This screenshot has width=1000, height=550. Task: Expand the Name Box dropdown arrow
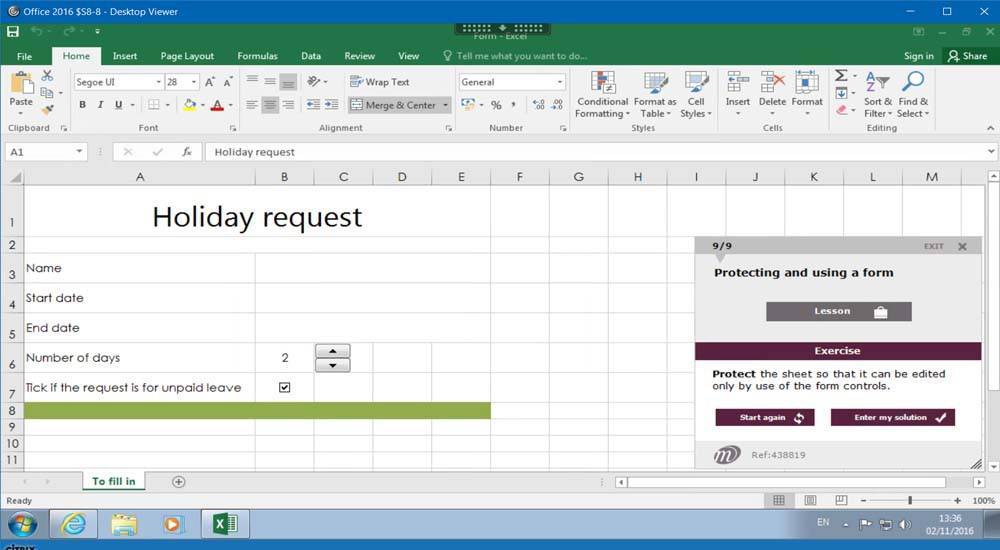pos(80,152)
